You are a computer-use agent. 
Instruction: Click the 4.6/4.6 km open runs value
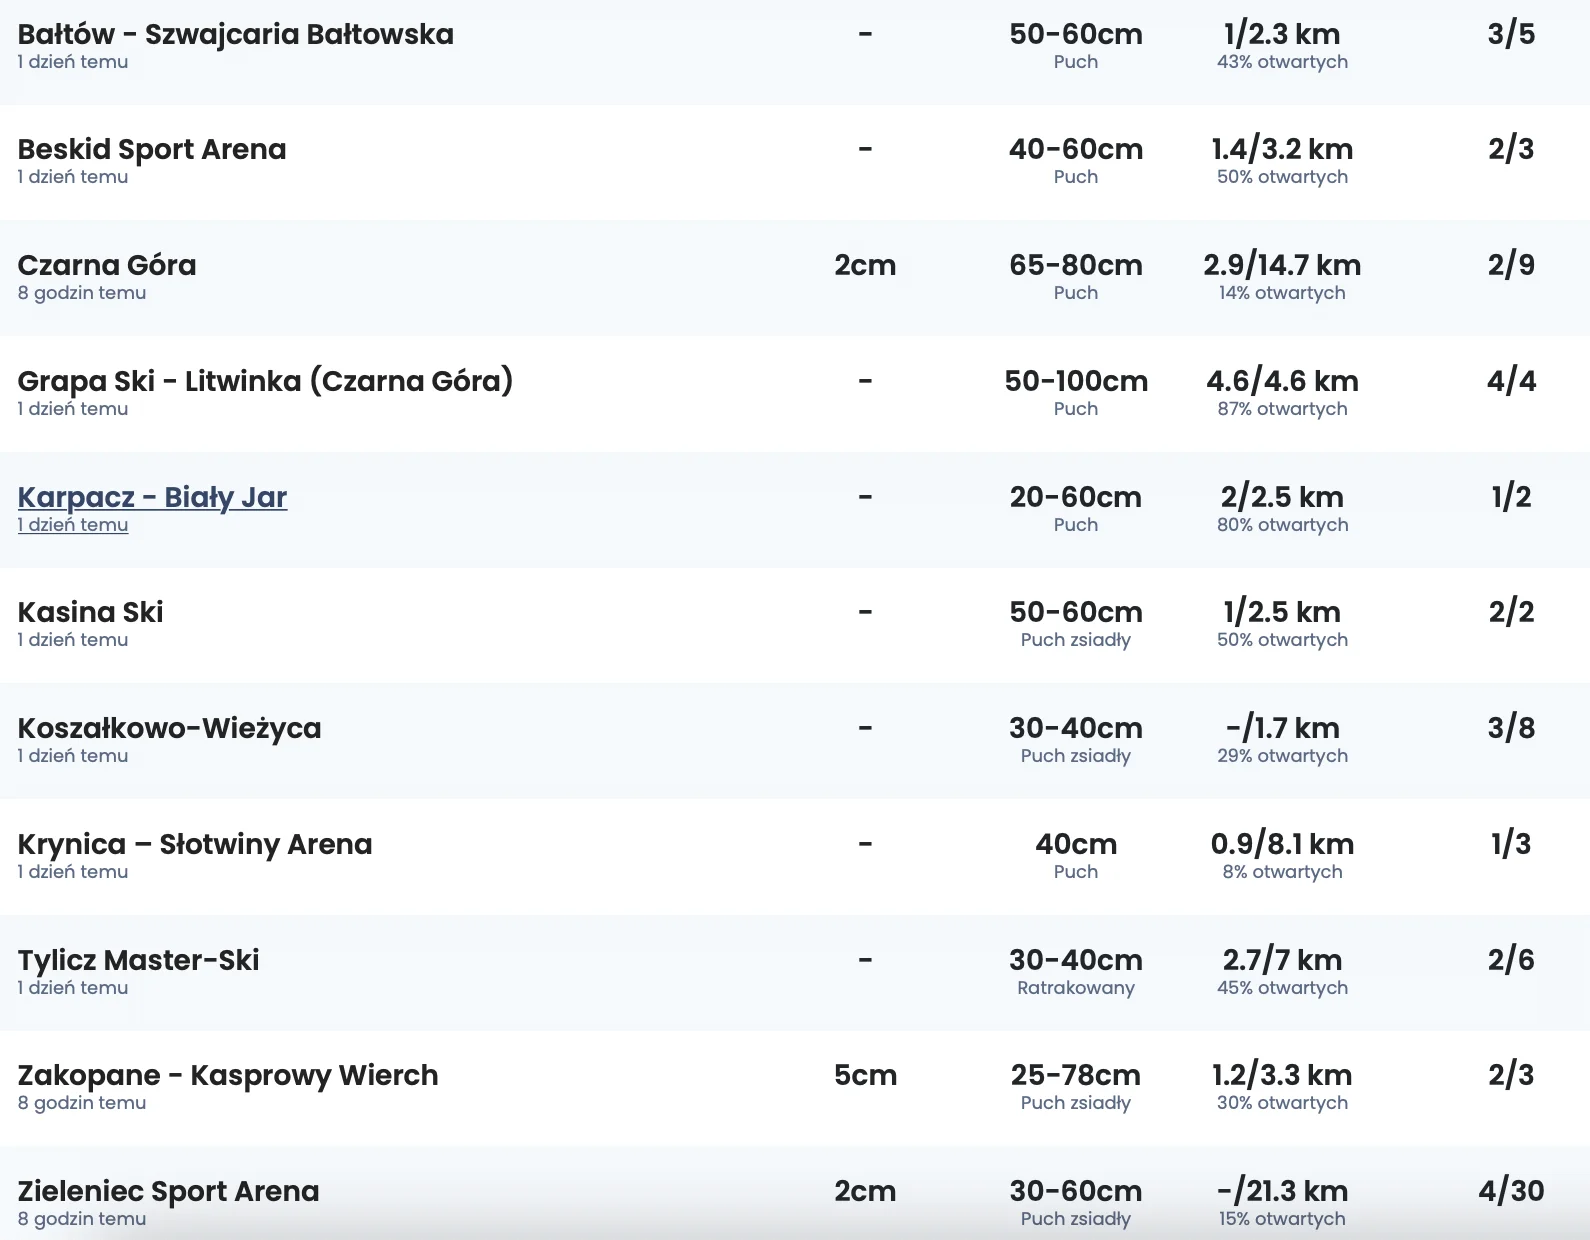coord(1282,381)
